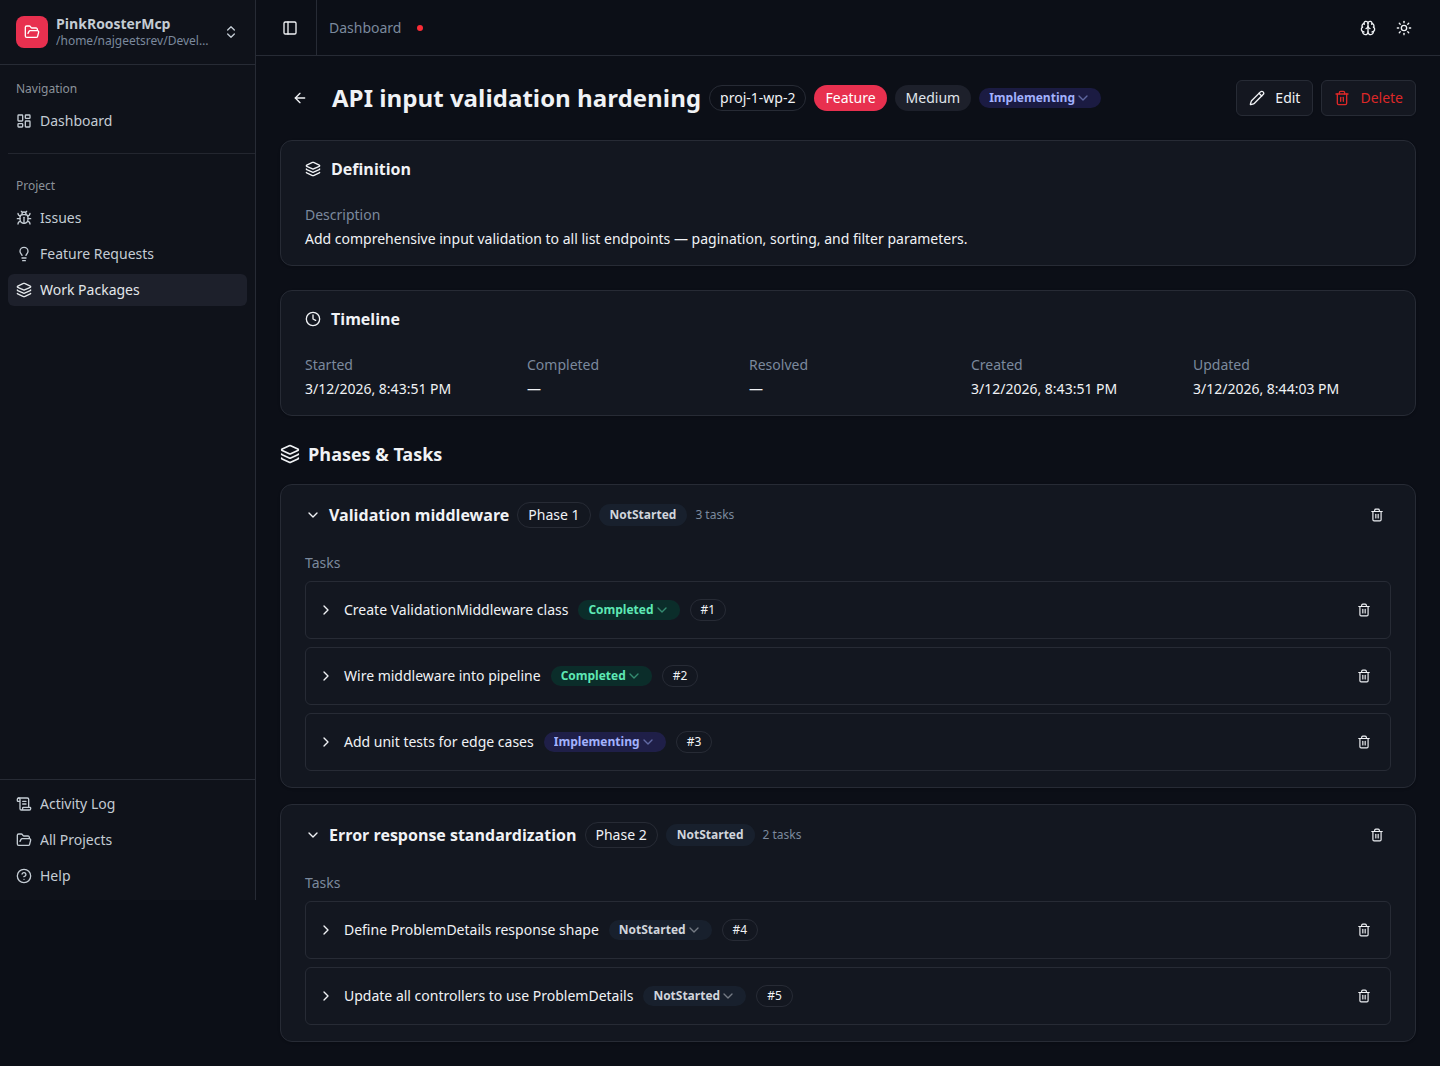Screen dimensions: 1440x1066
Task: Collapse the Error response standardization phase
Action: pos(313,835)
